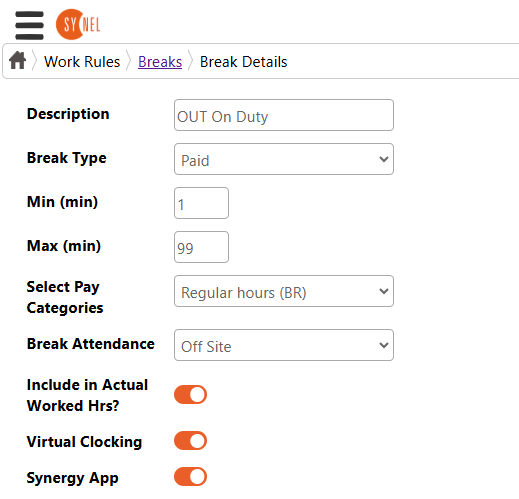519x499 pixels.
Task: Turn off the Virtual Clocking switch
Action: [x=190, y=441]
